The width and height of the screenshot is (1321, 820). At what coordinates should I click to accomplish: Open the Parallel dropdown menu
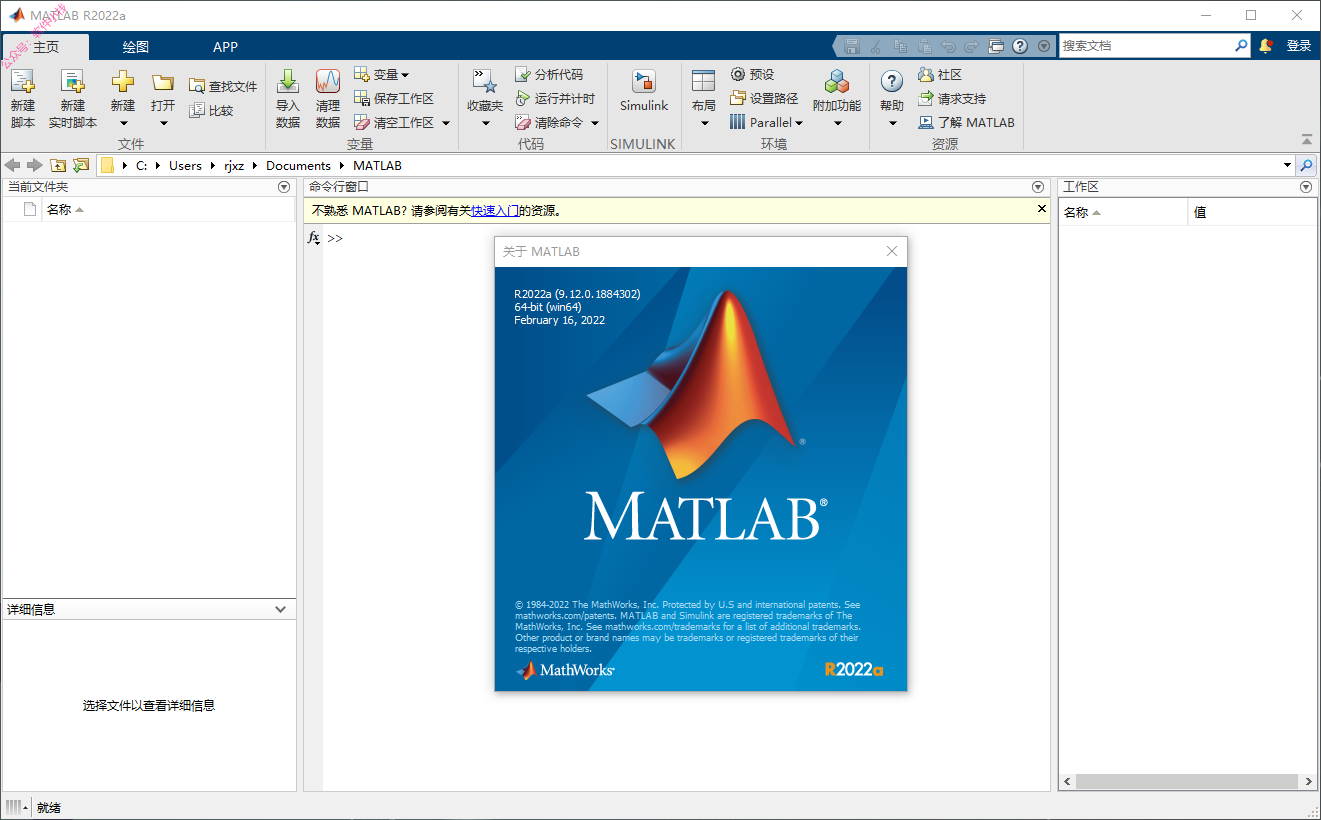pyautogui.click(x=766, y=123)
